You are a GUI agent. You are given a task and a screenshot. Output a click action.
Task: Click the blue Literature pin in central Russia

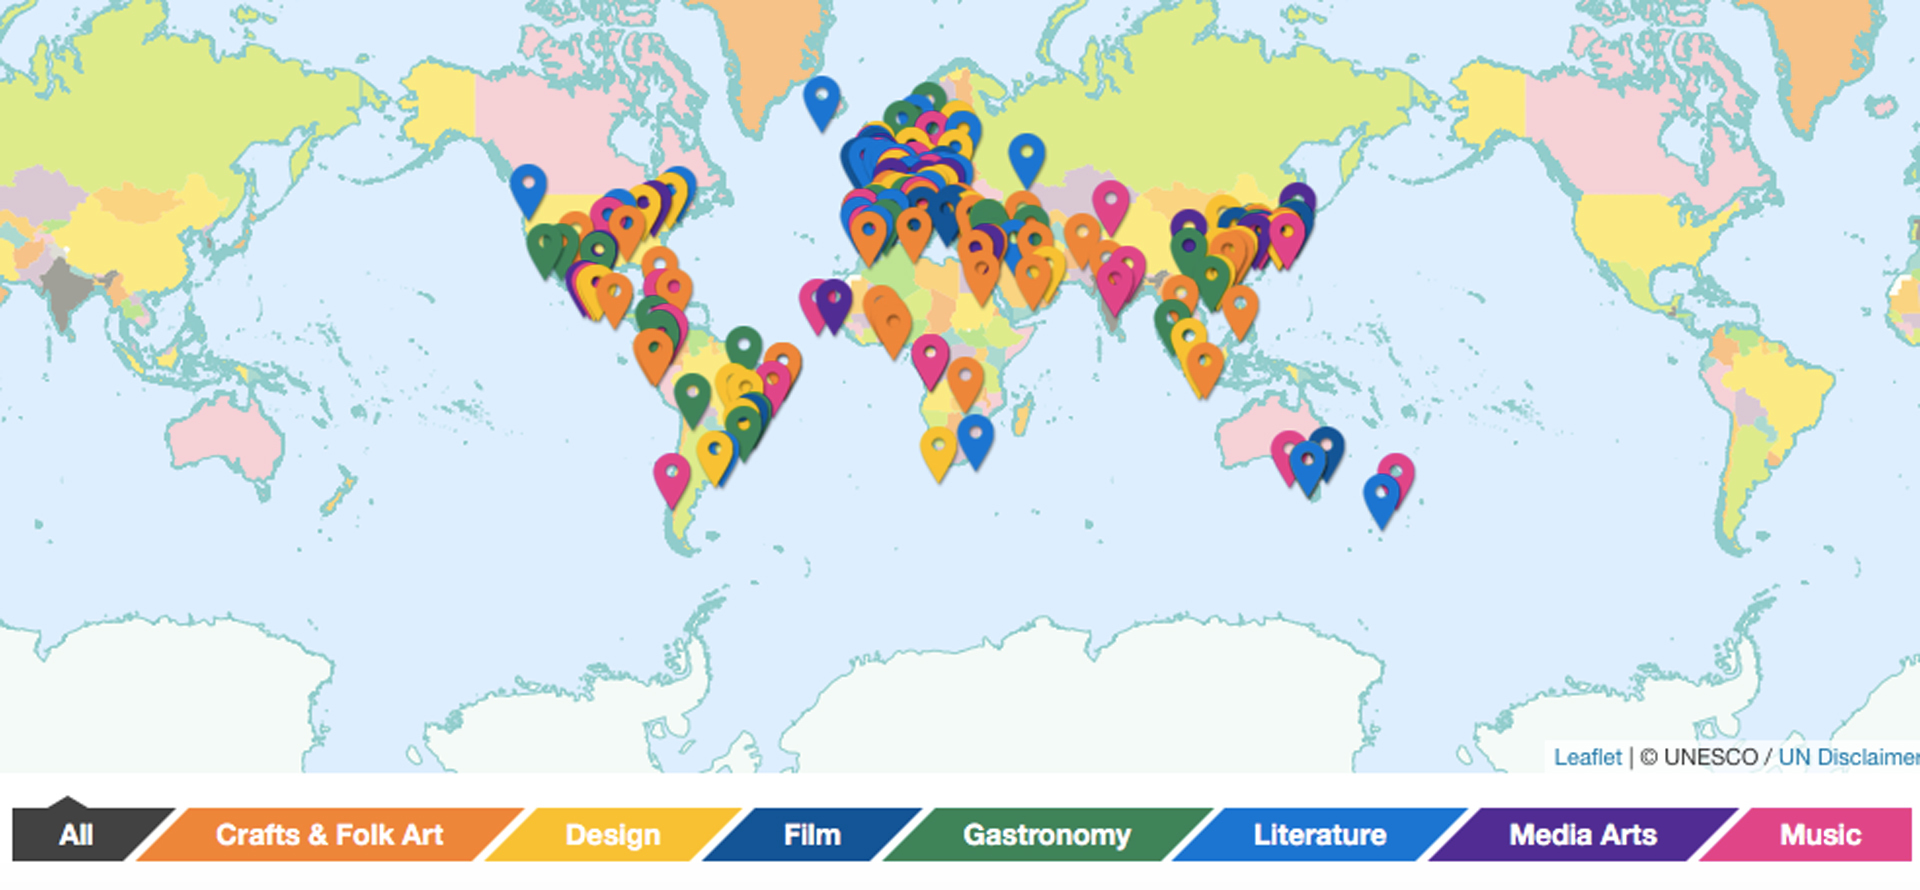1026,159
